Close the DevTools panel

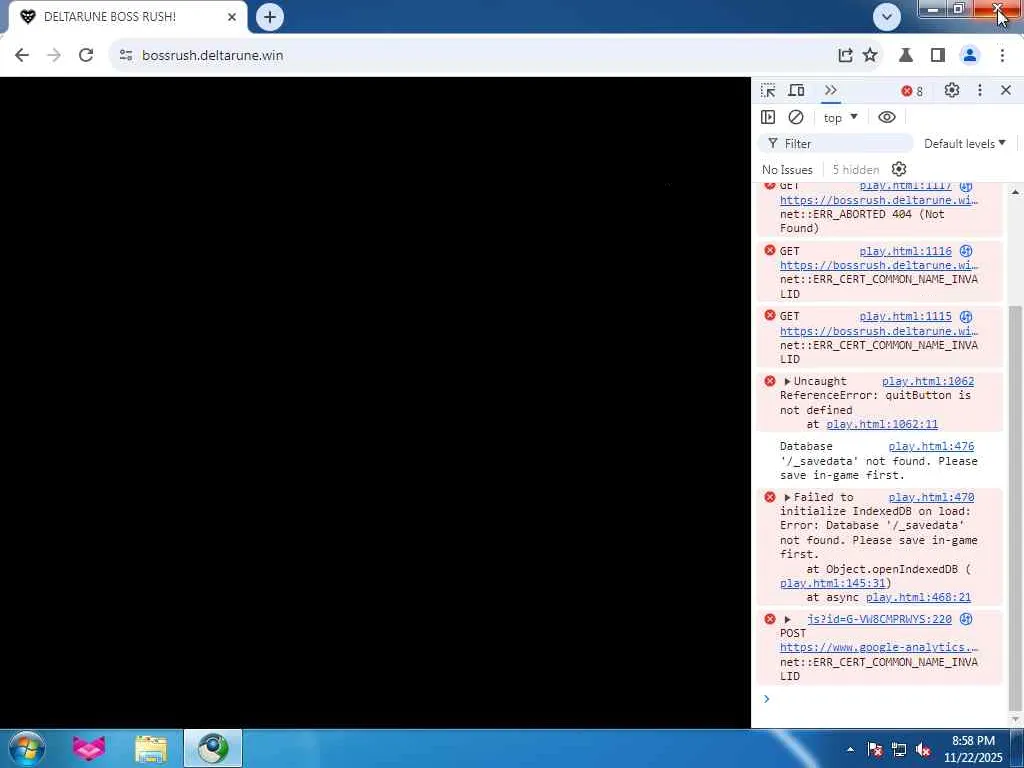(x=1006, y=90)
